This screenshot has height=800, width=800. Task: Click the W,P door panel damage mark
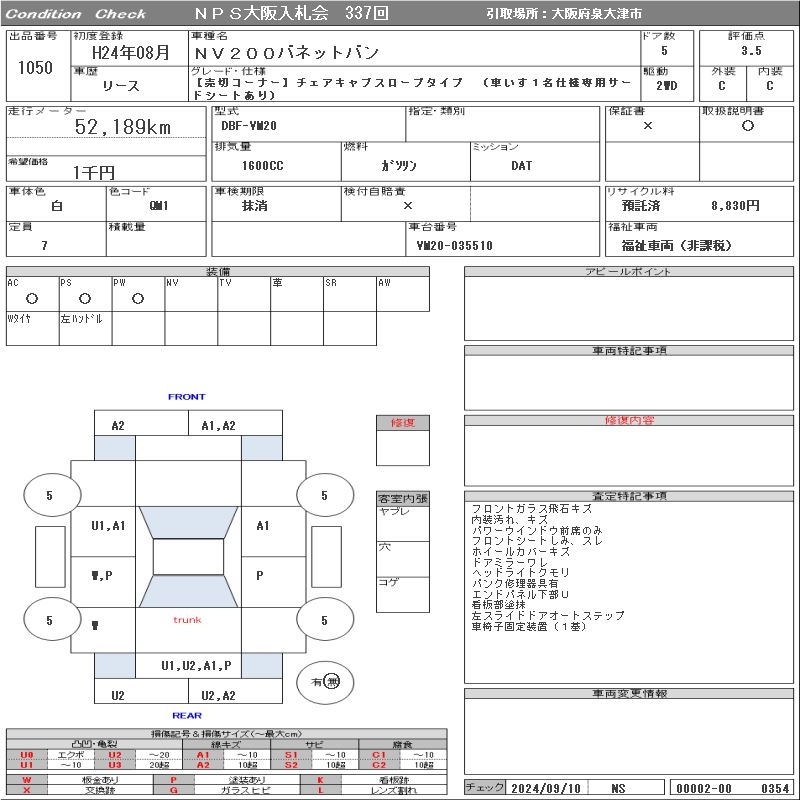click(101, 576)
